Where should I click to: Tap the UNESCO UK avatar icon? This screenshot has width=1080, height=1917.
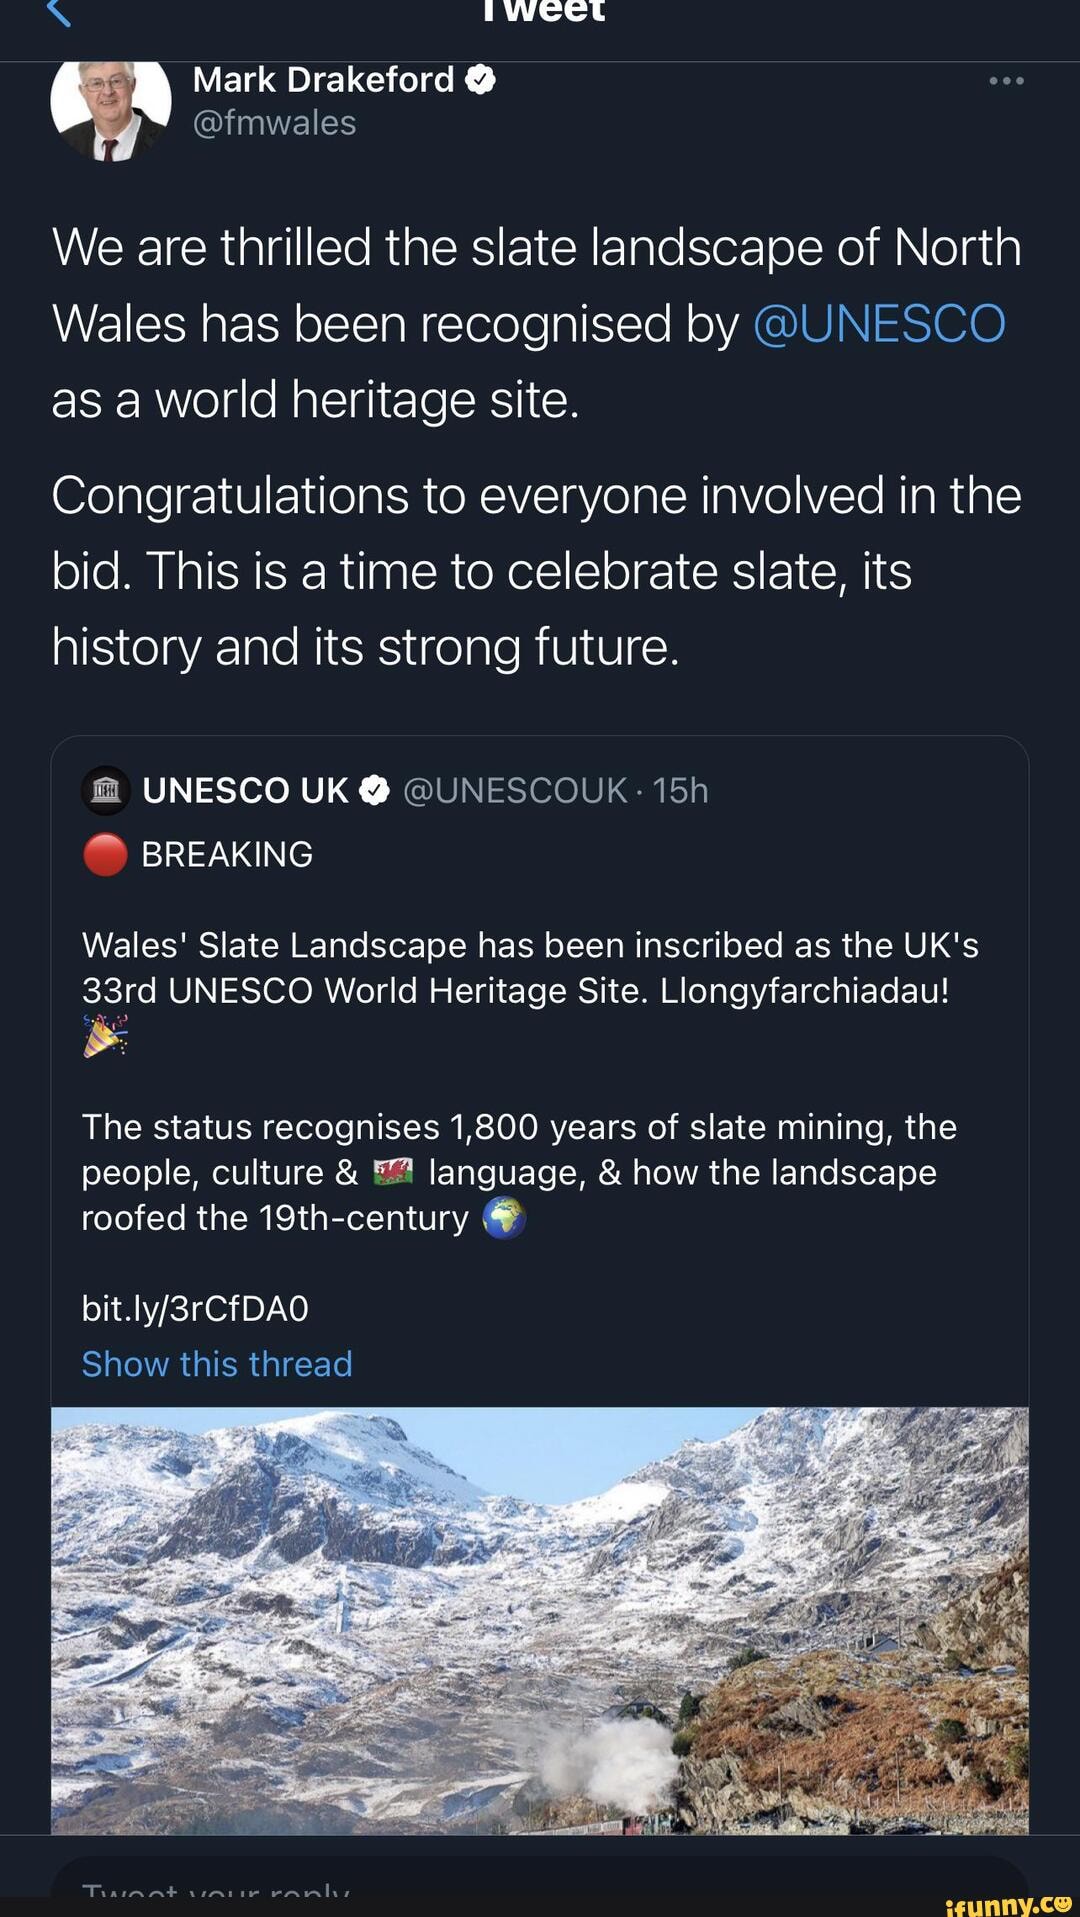tap(105, 791)
